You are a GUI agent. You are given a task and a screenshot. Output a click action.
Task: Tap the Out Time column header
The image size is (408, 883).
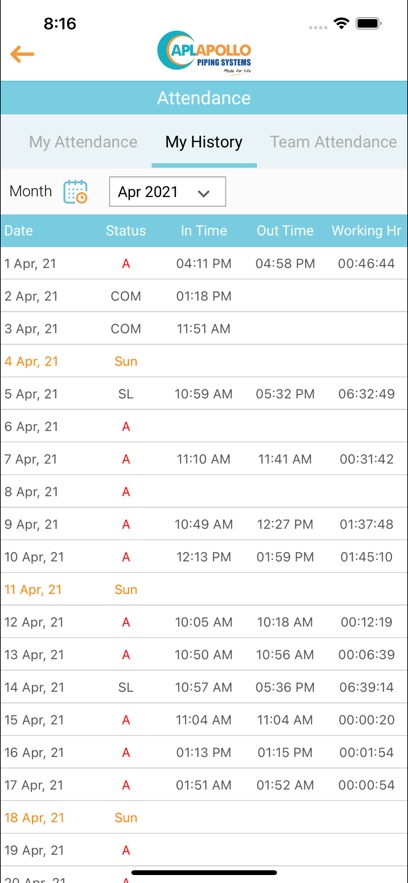(x=285, y=230)
